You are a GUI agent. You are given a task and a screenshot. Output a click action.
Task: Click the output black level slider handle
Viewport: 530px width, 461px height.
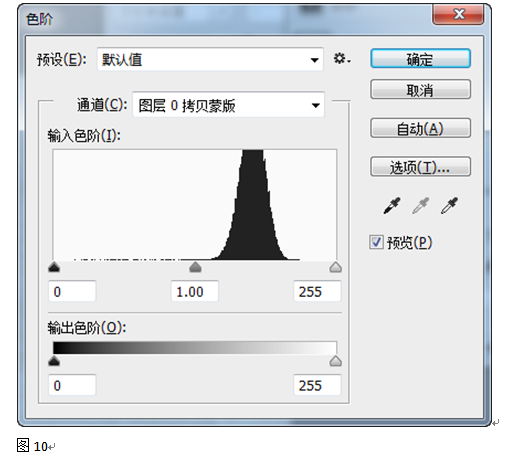(54, 361)
